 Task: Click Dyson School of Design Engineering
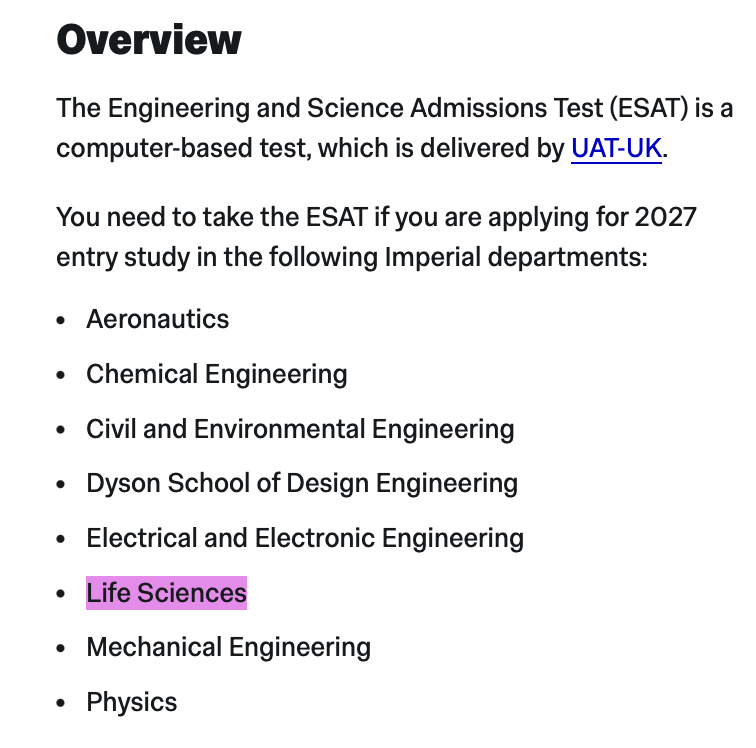(x=302, y=484)
